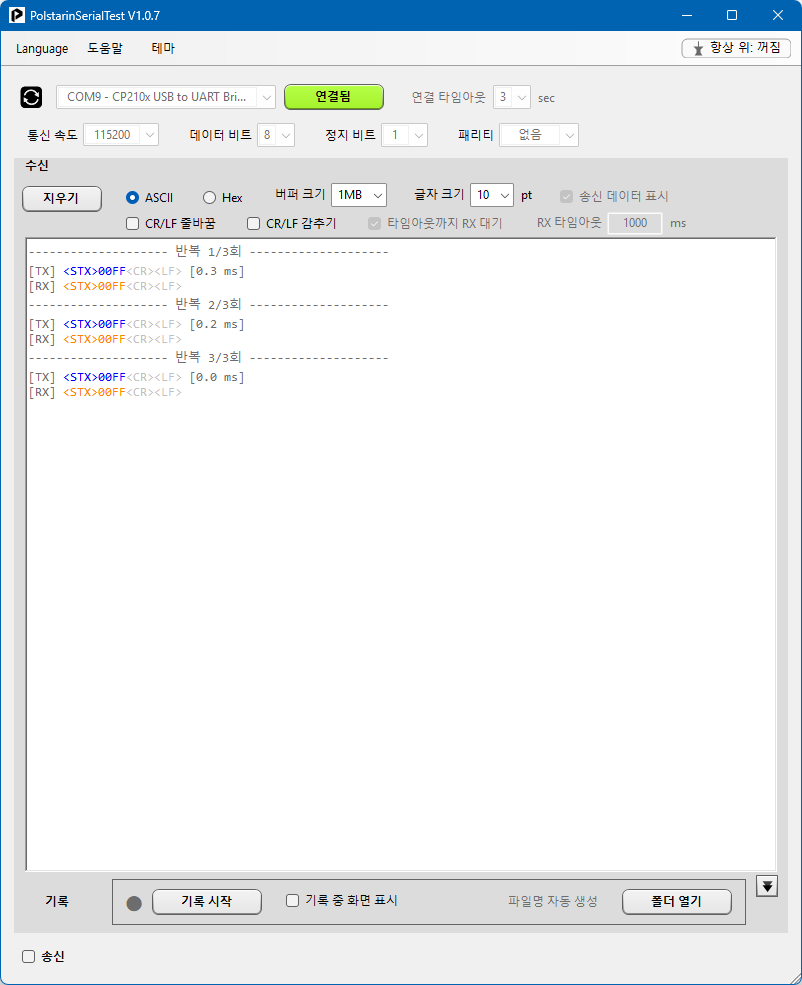Screen dimensions: 802x985
Task: Minimize the PolstarinSerialTest window
Action: 687,15
